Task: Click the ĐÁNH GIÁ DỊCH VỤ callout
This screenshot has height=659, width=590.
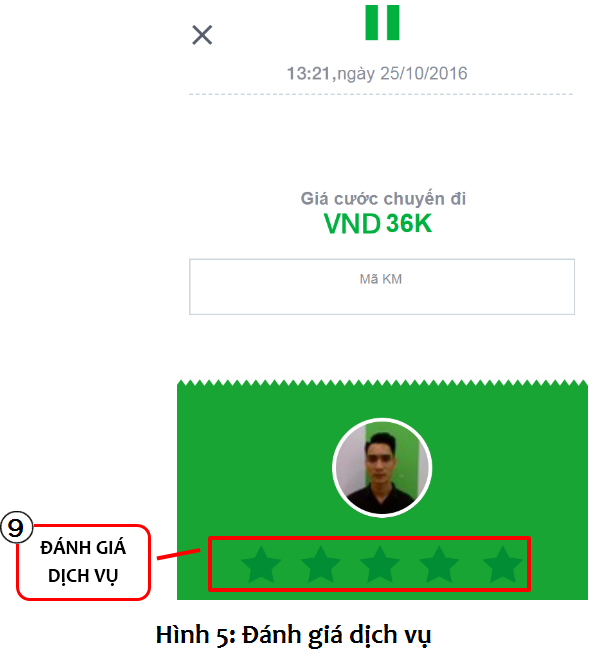Action: tap(83, 562)
